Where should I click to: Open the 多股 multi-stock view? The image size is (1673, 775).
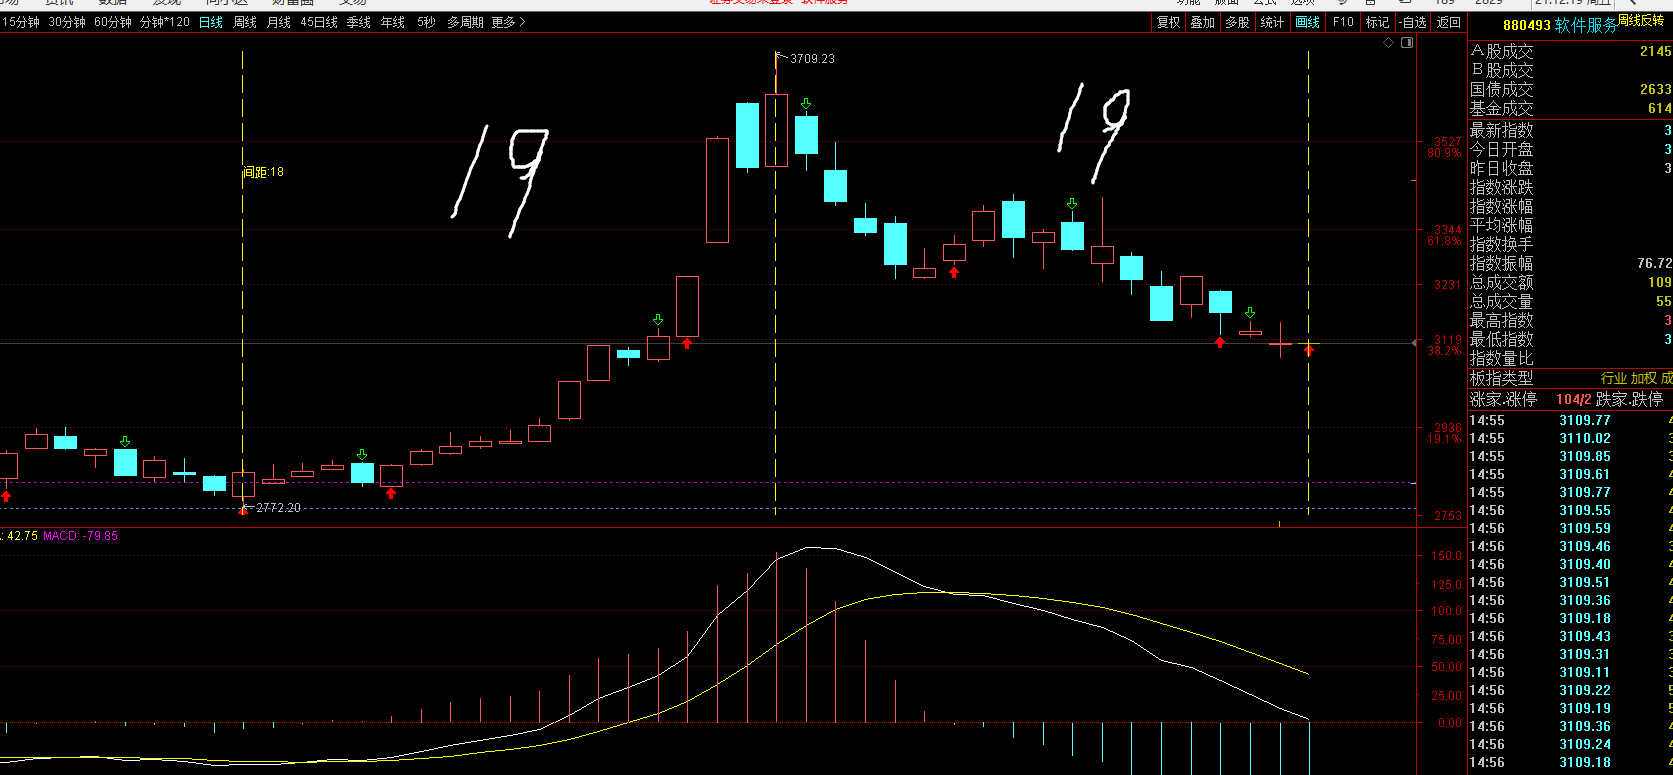[1238, 22]
